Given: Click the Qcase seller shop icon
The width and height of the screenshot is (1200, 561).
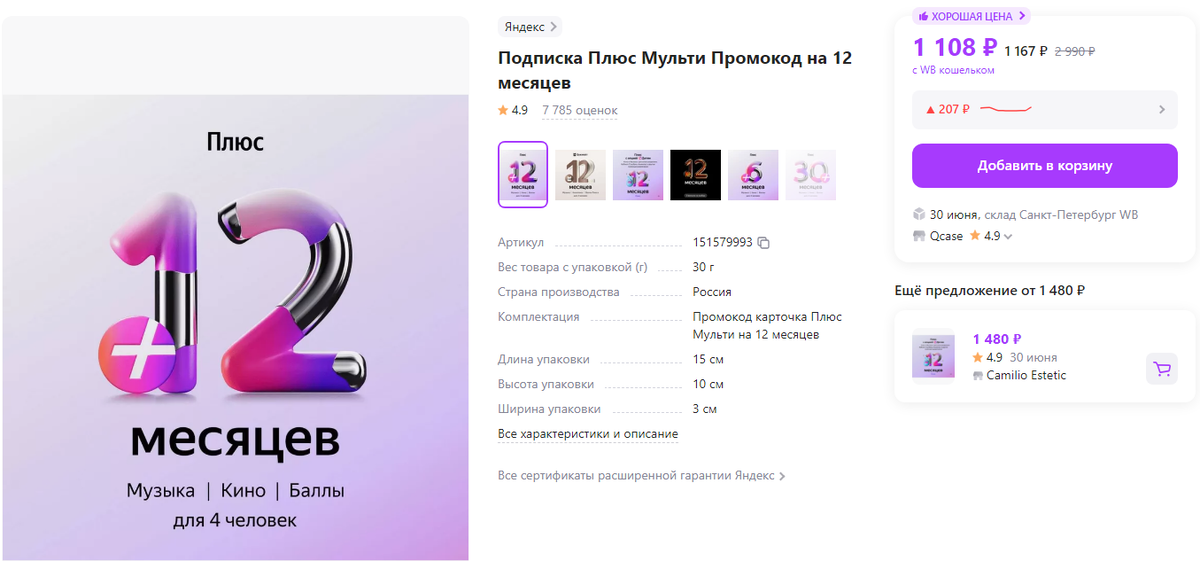Looking at the screenshot, I should [x=919, y=236].
